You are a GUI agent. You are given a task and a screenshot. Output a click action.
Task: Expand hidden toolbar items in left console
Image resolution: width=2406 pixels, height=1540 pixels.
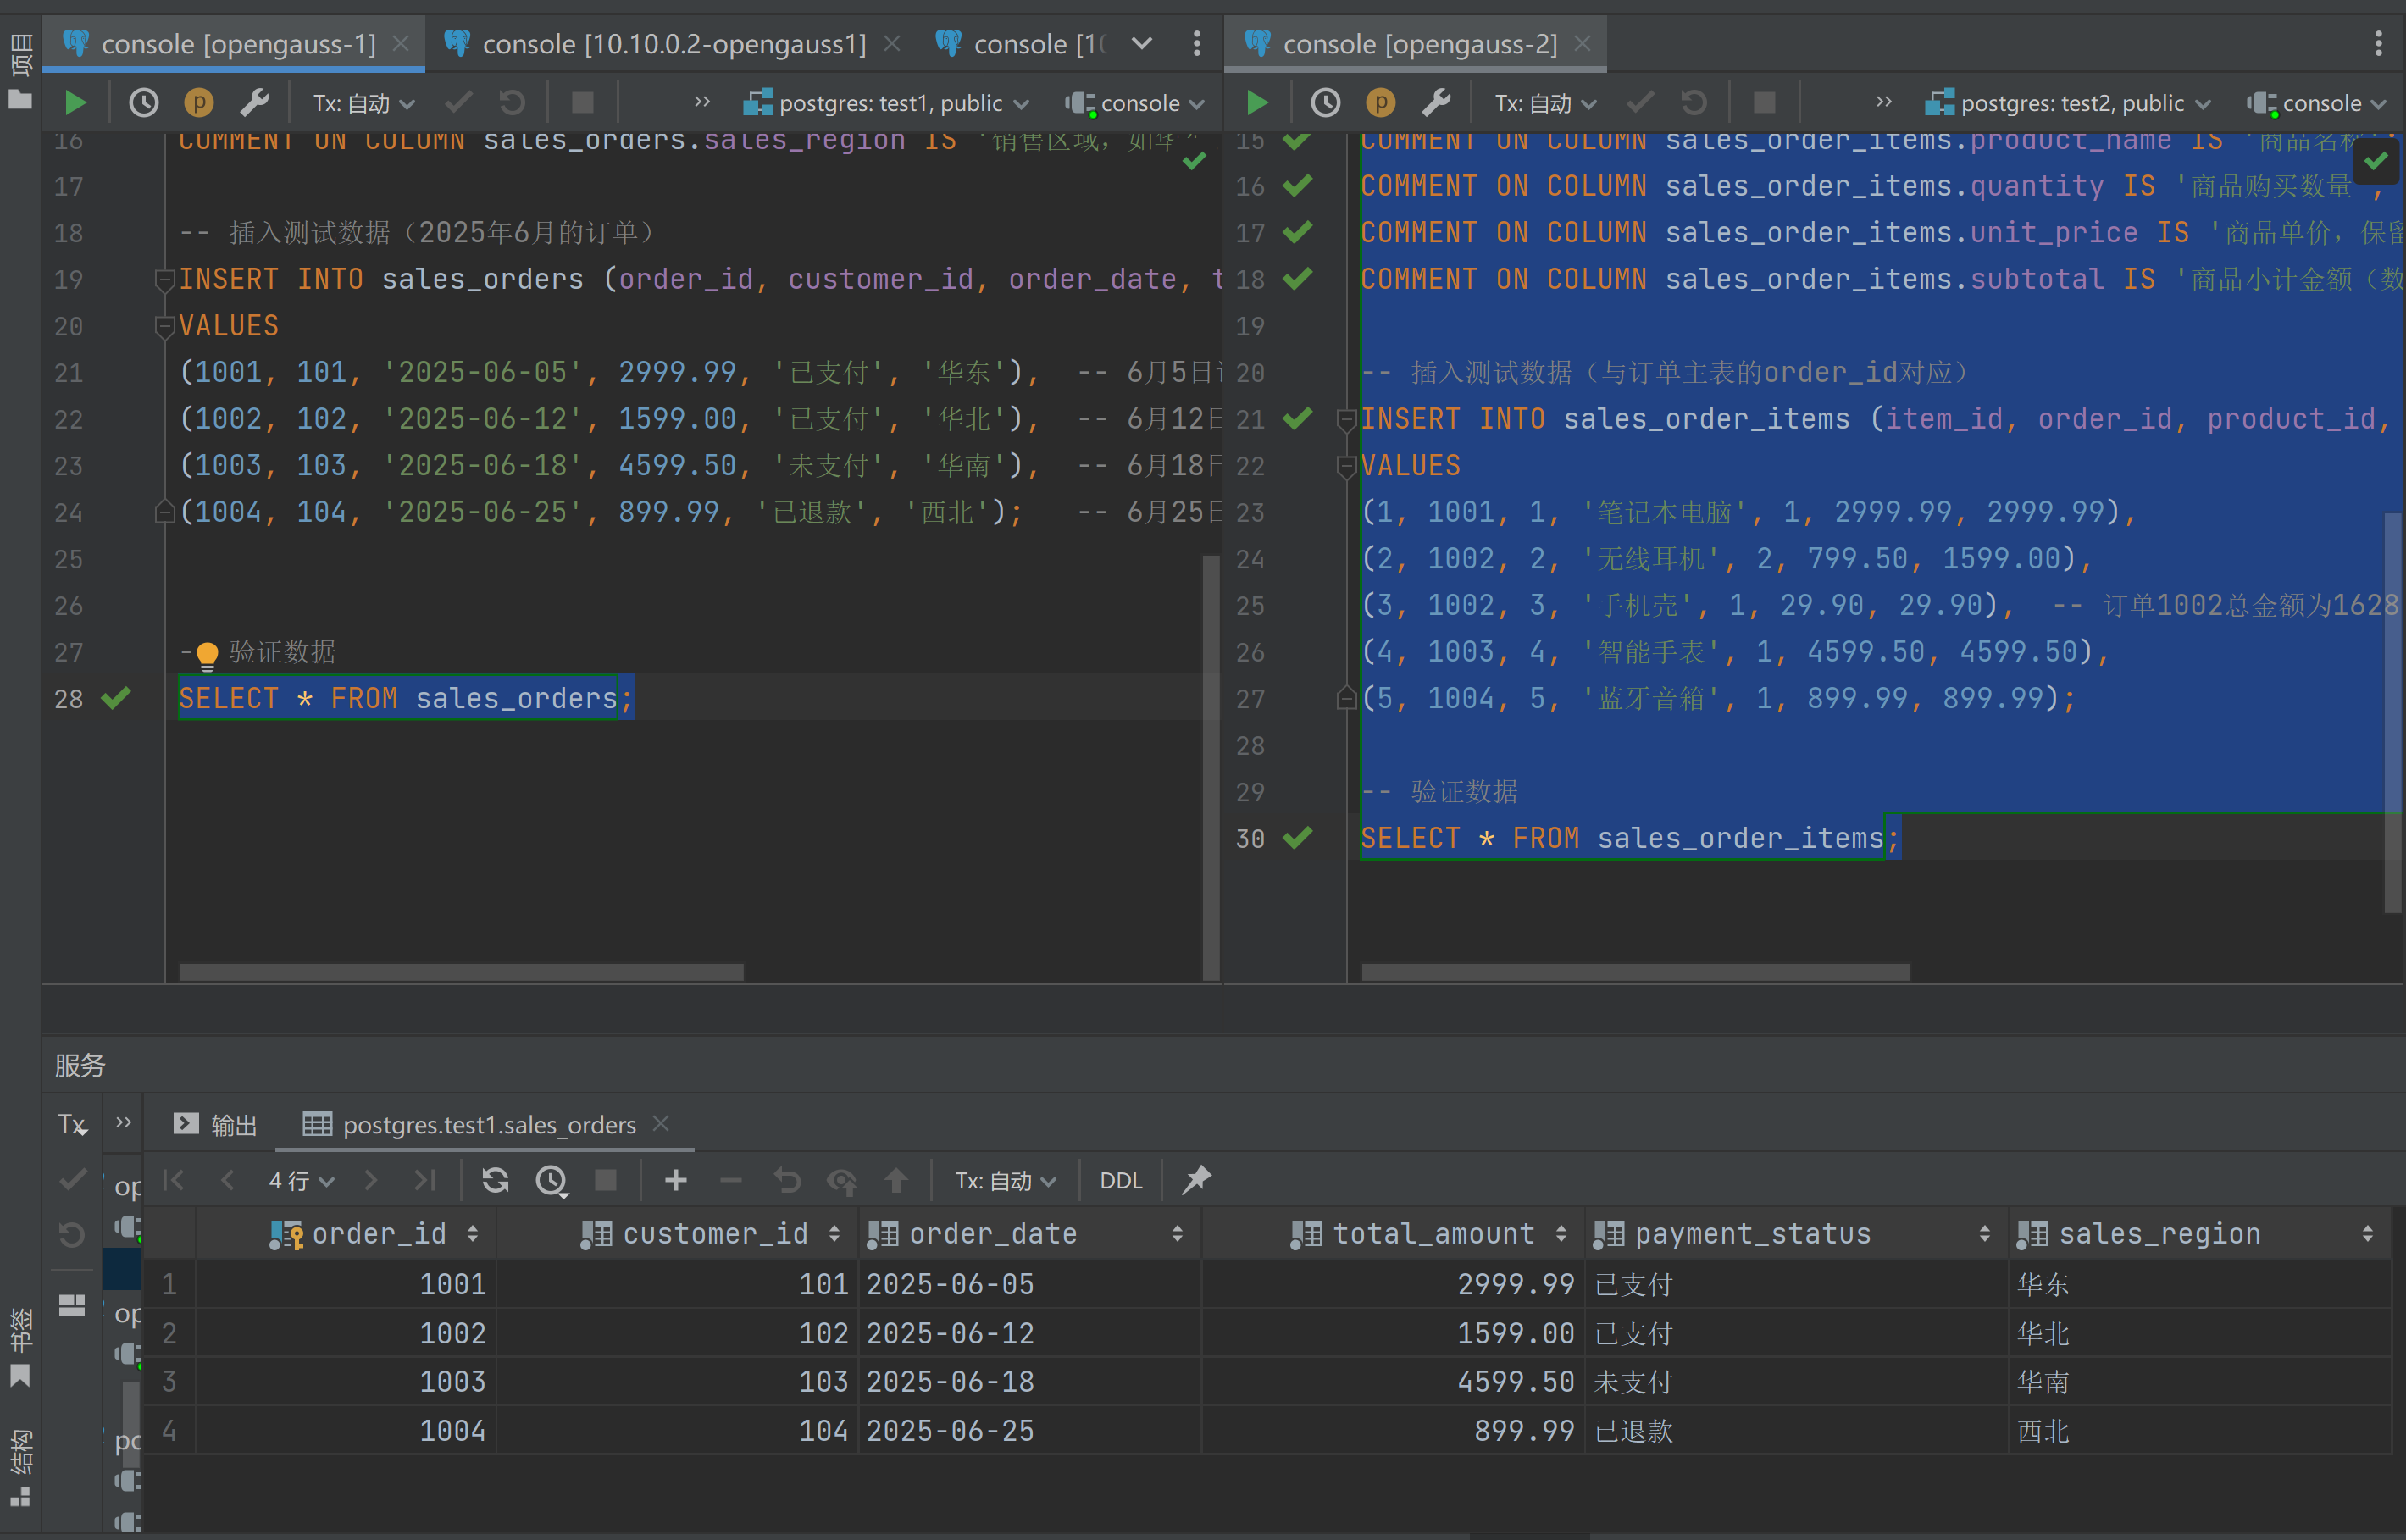(702, 101)
